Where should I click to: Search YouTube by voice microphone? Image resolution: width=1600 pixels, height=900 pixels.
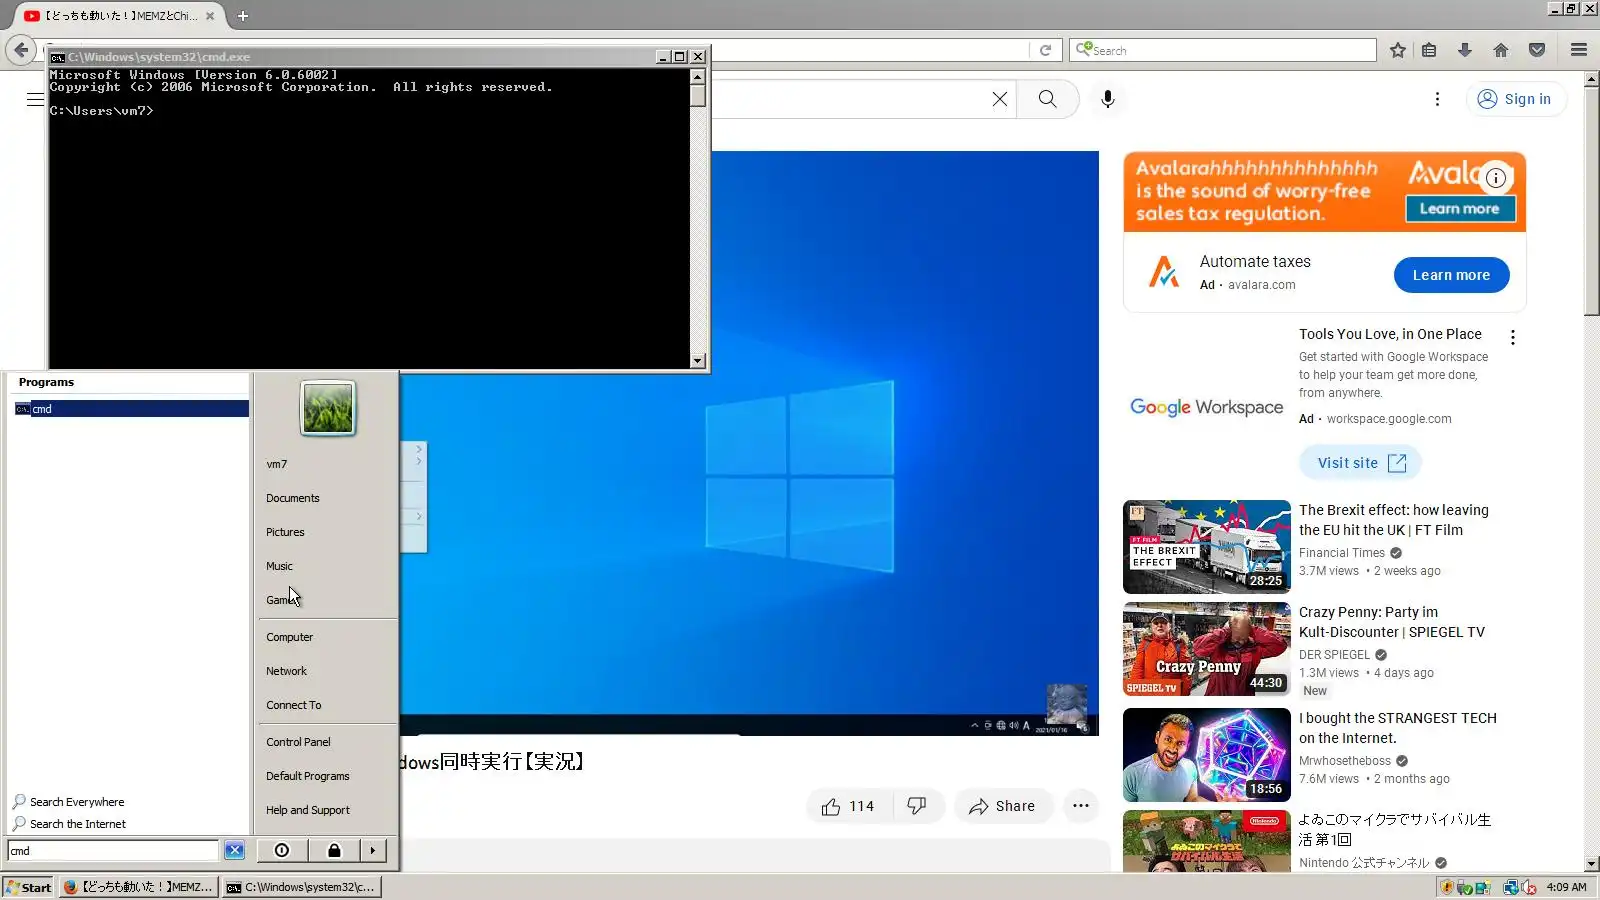click(x=1108, y=99)
